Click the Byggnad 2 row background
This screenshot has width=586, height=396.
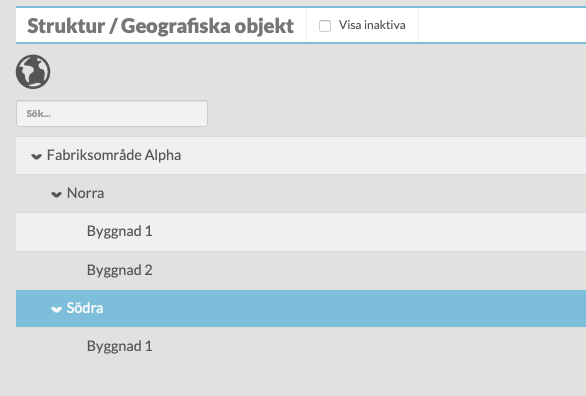[x=336, y=270]
